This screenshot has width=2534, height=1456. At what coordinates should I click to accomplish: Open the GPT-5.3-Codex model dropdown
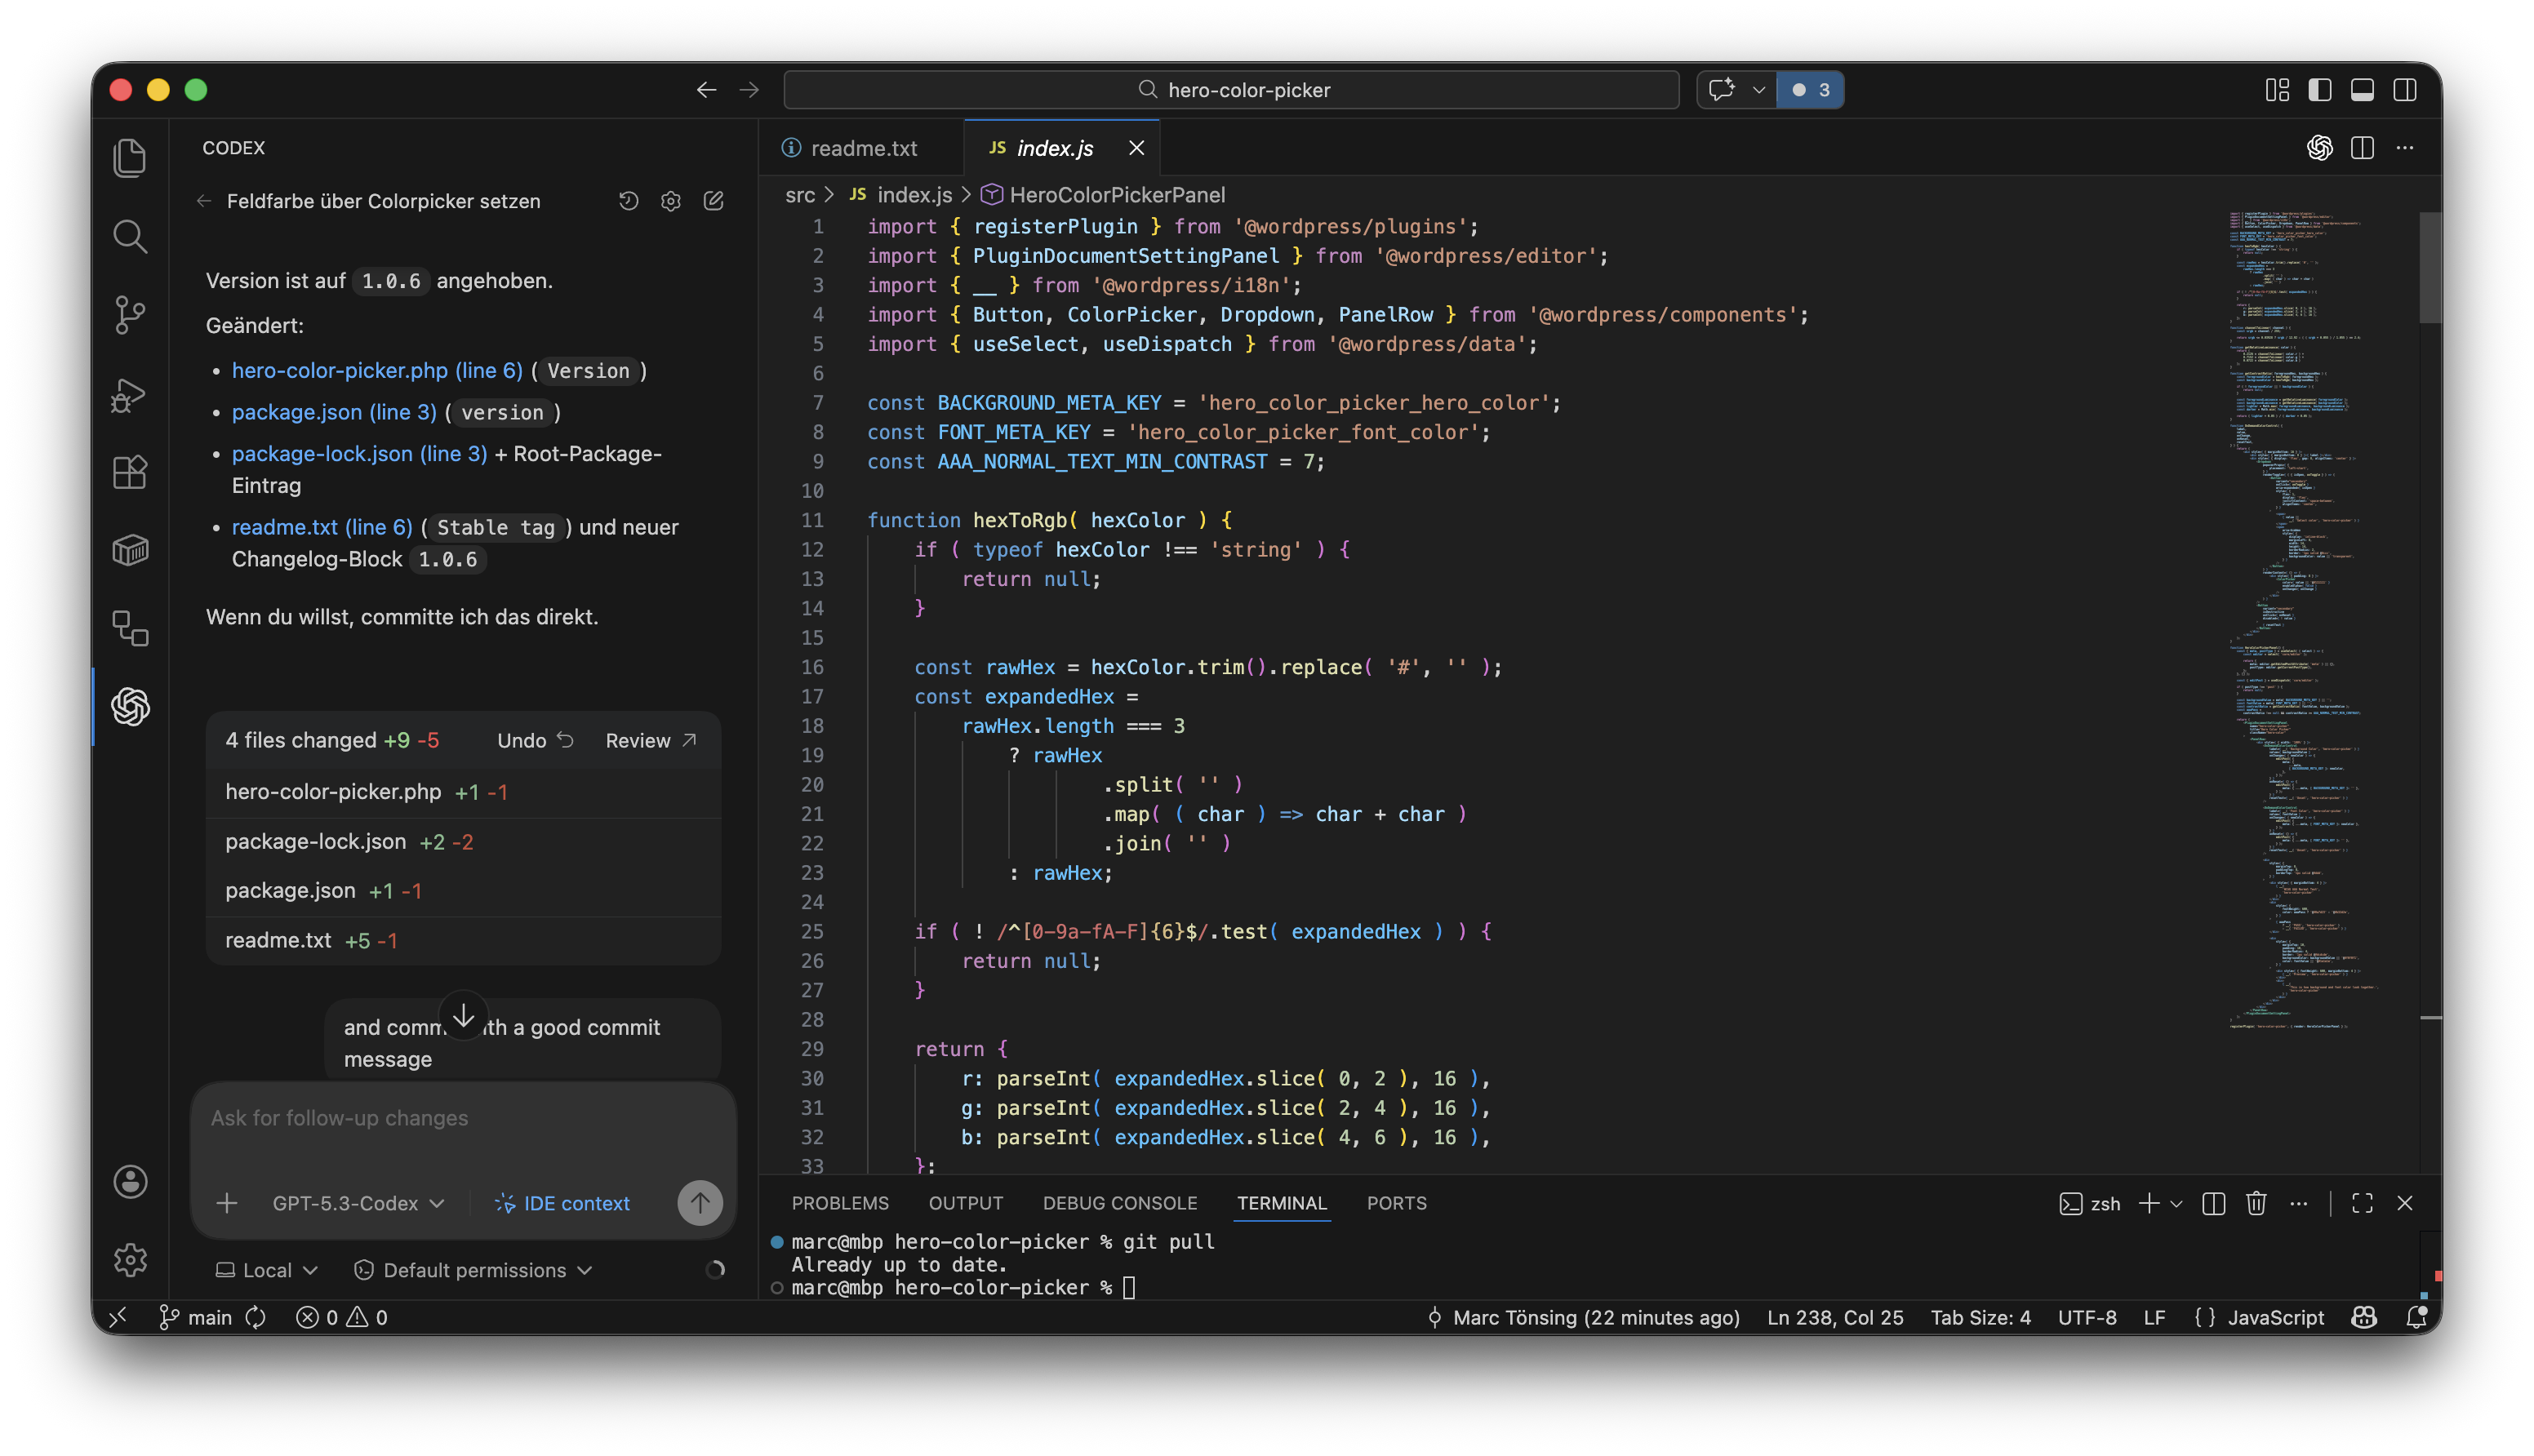358,1203
